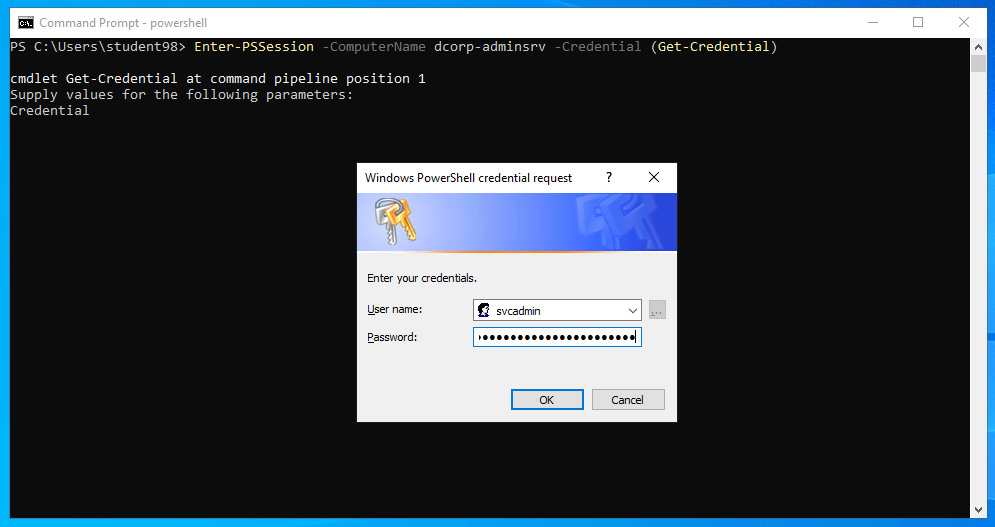Click the scrollbar down arrow in console
Screen dimensions: 995x527
(x=978, y=510)
